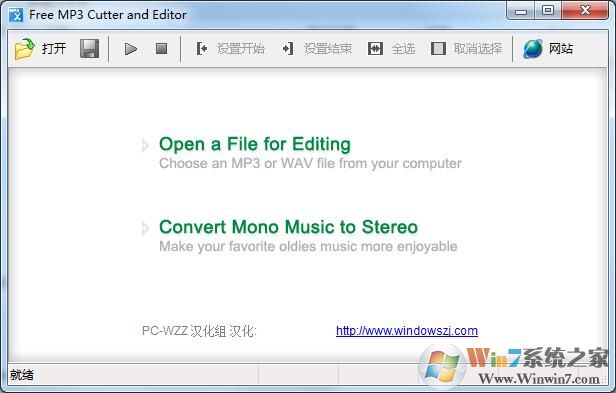Close the Free MP3 Cutter and Editor window
The width and height of the screenshot is (616, 393).
(585, 11)
